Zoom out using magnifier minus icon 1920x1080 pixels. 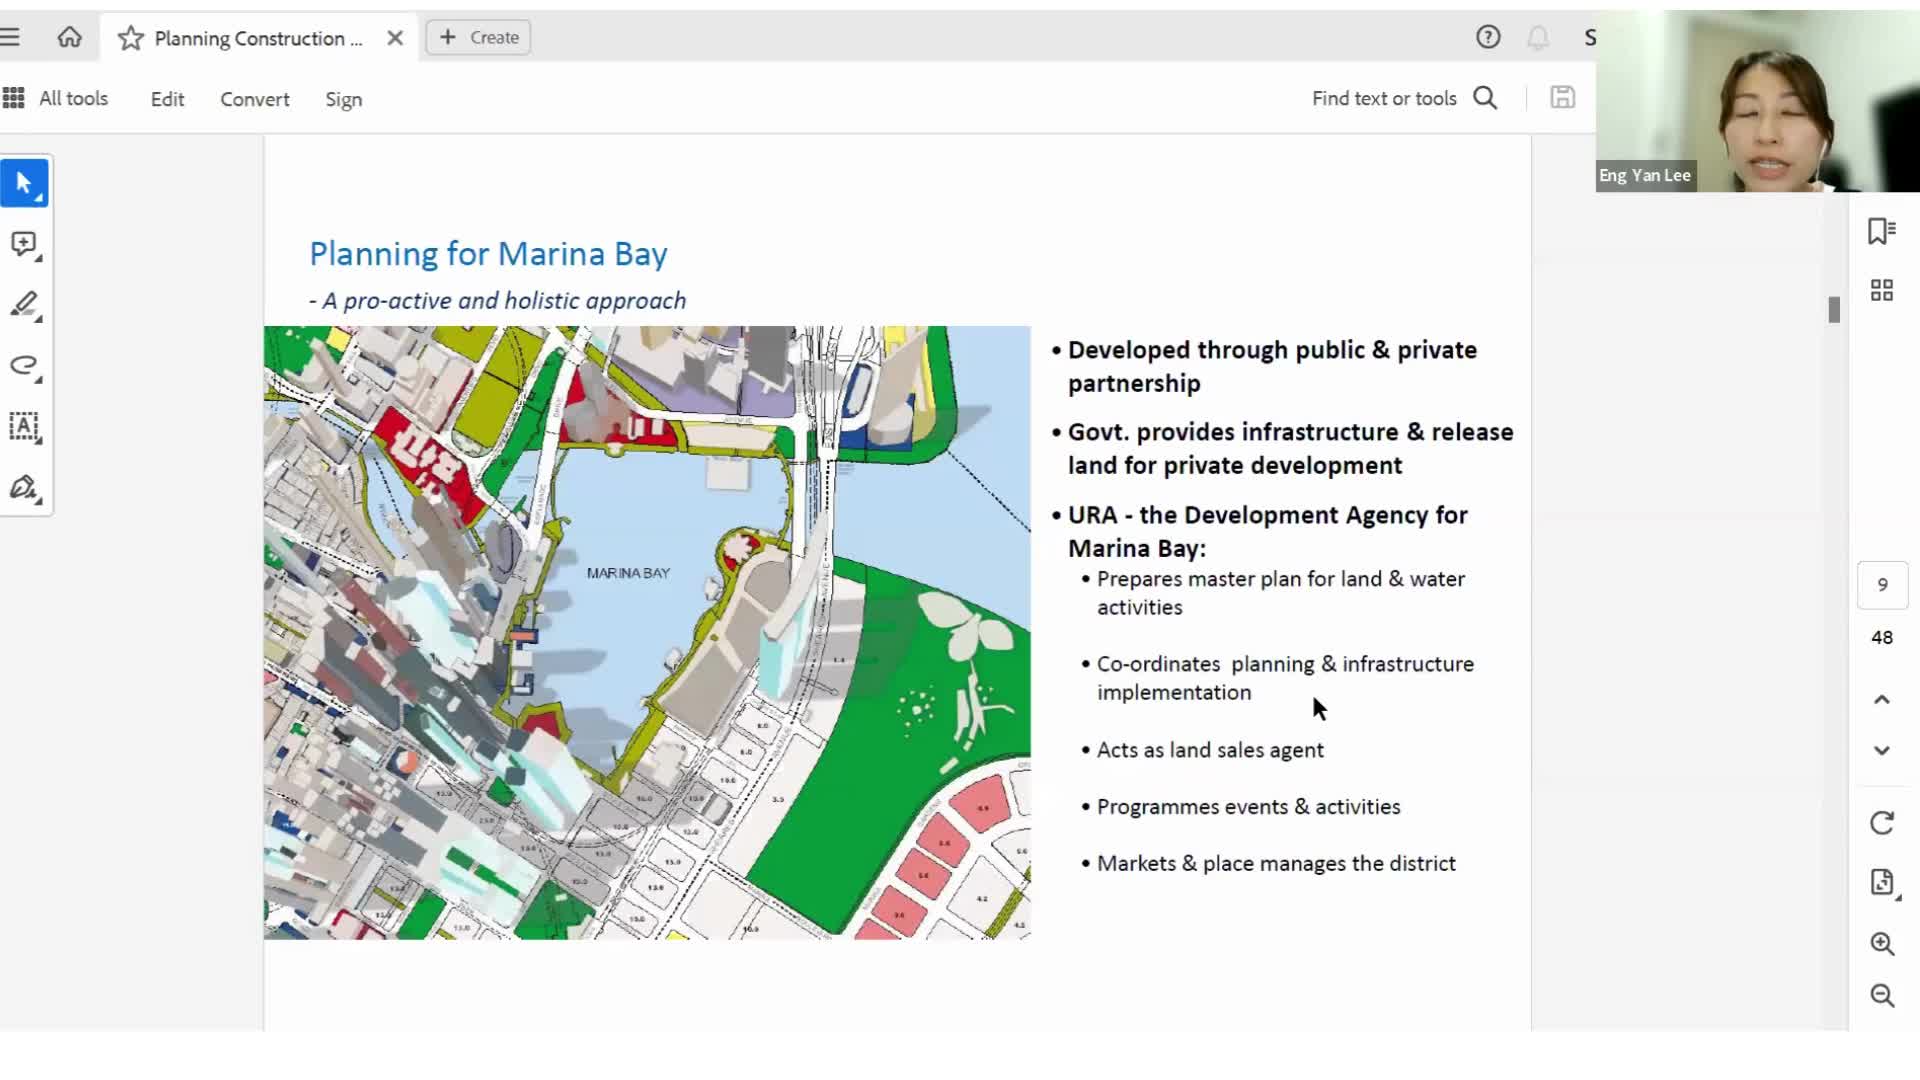click(1881, 995)
